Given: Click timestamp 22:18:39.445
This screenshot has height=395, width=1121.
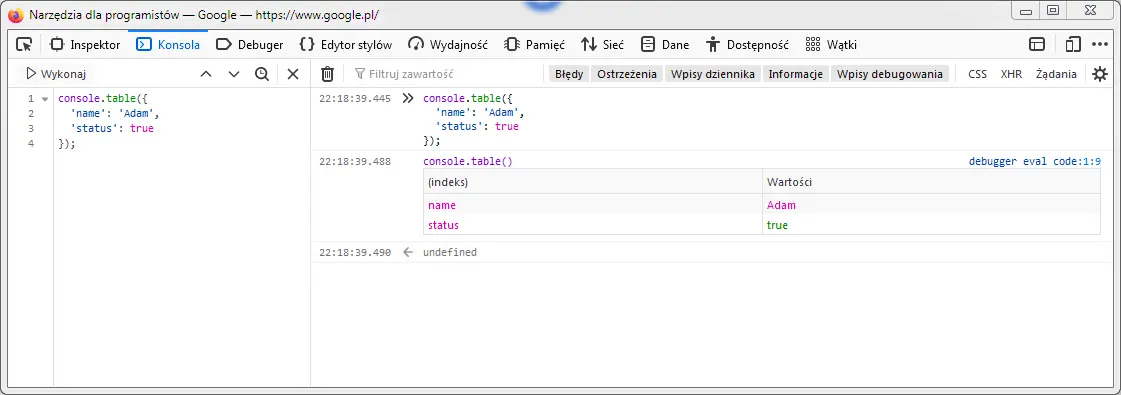Looking at the screenshot, I should click(355, 99).
